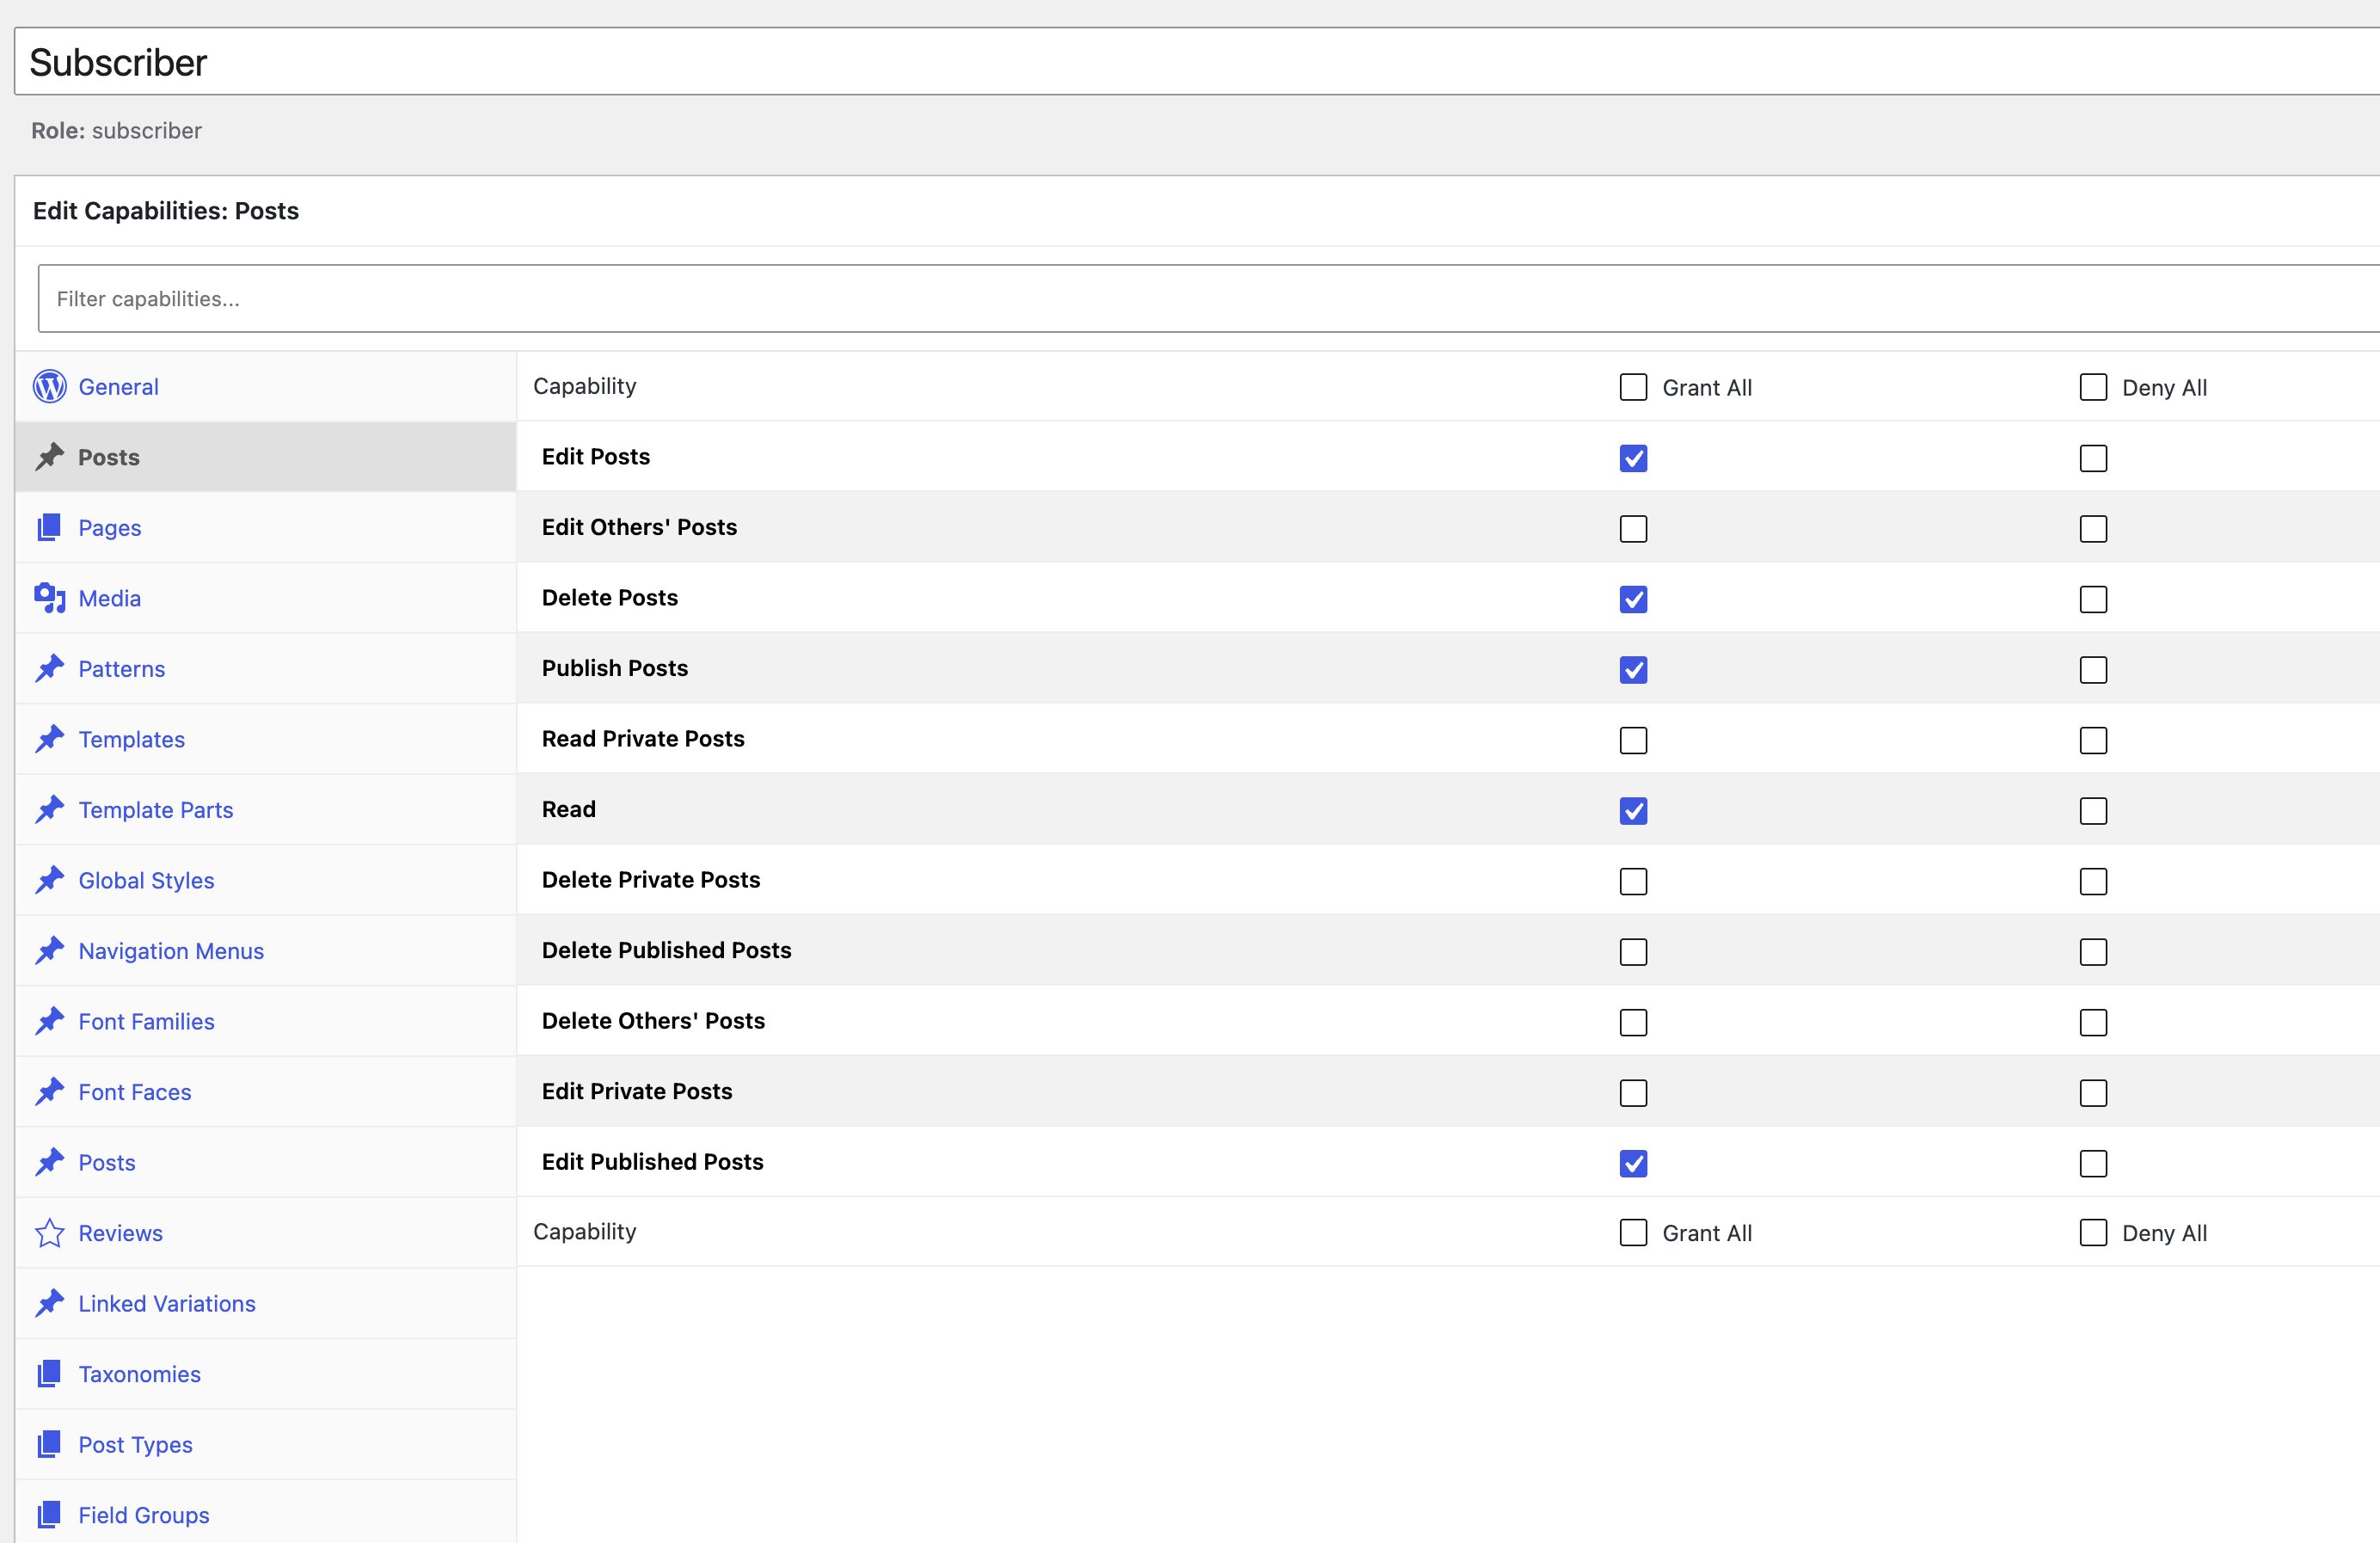Click the icon next to Post Types
The image size is (2380, 1543).
[49, 1444]
